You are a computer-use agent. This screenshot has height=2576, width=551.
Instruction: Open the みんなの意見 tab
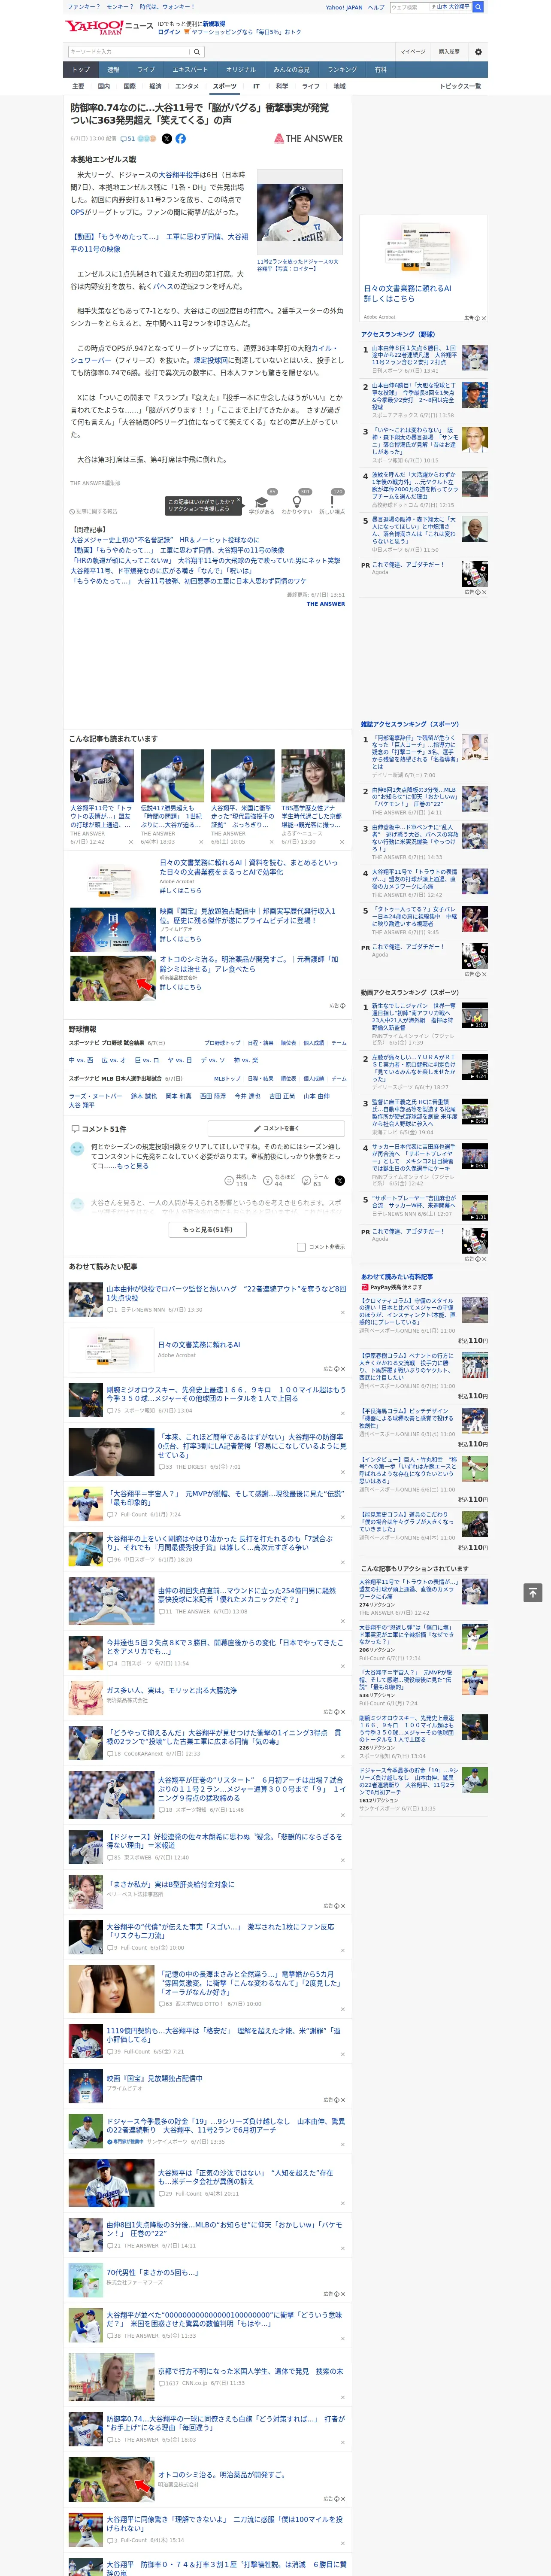point(292,70)
